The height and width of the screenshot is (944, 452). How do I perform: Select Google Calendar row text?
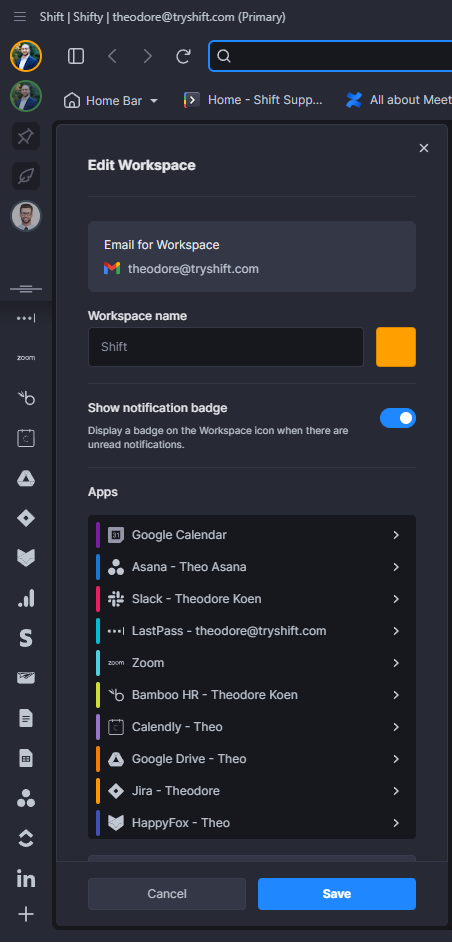[179, 535]
